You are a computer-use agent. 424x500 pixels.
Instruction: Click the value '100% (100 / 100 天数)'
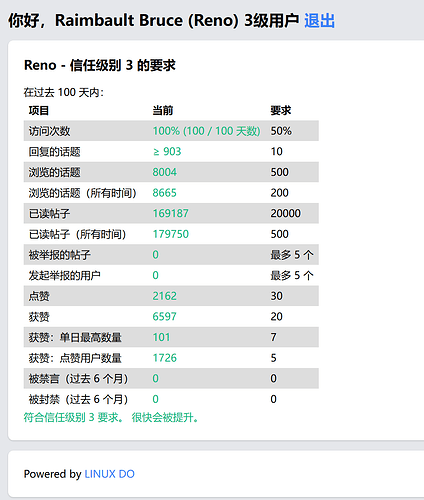pyautogui.click(x=206, y=131)
